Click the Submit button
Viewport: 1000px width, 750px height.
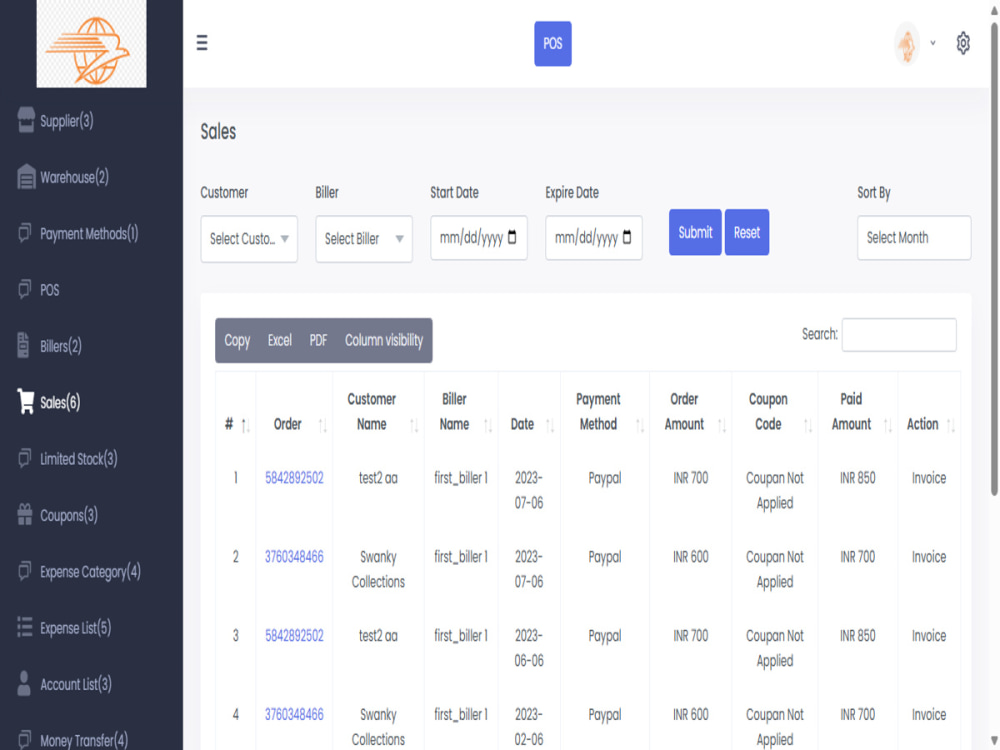point(695,232)
